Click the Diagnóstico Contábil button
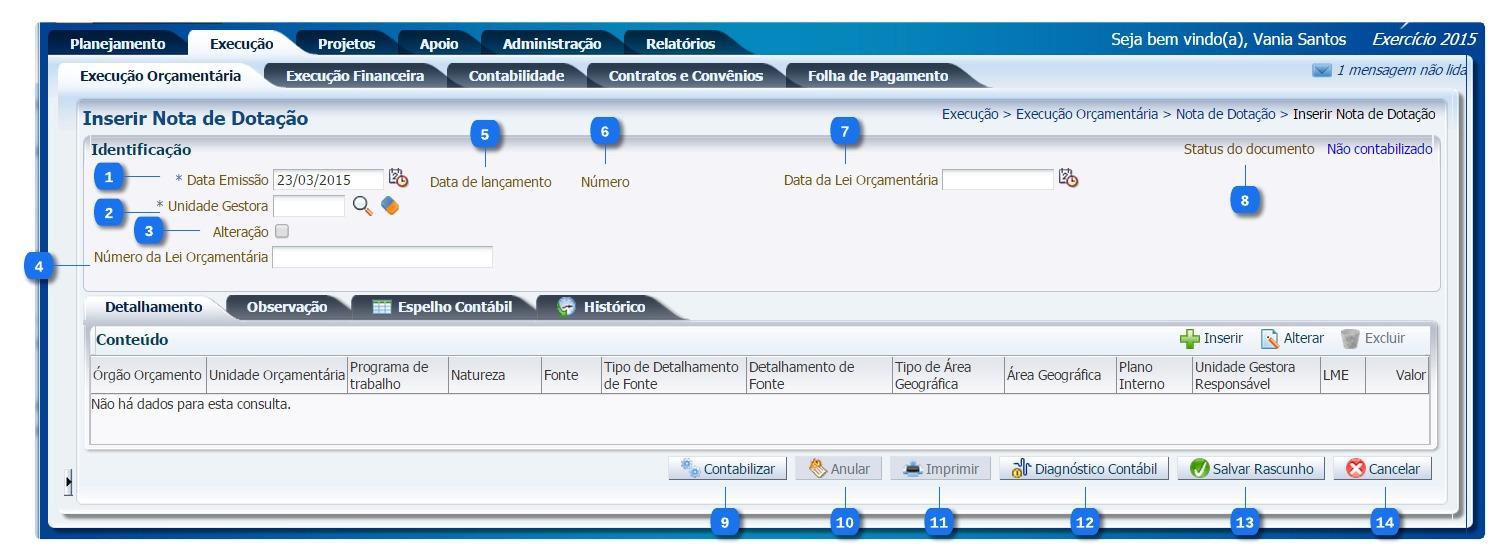1501x552 pixels. coord(1083,469)
